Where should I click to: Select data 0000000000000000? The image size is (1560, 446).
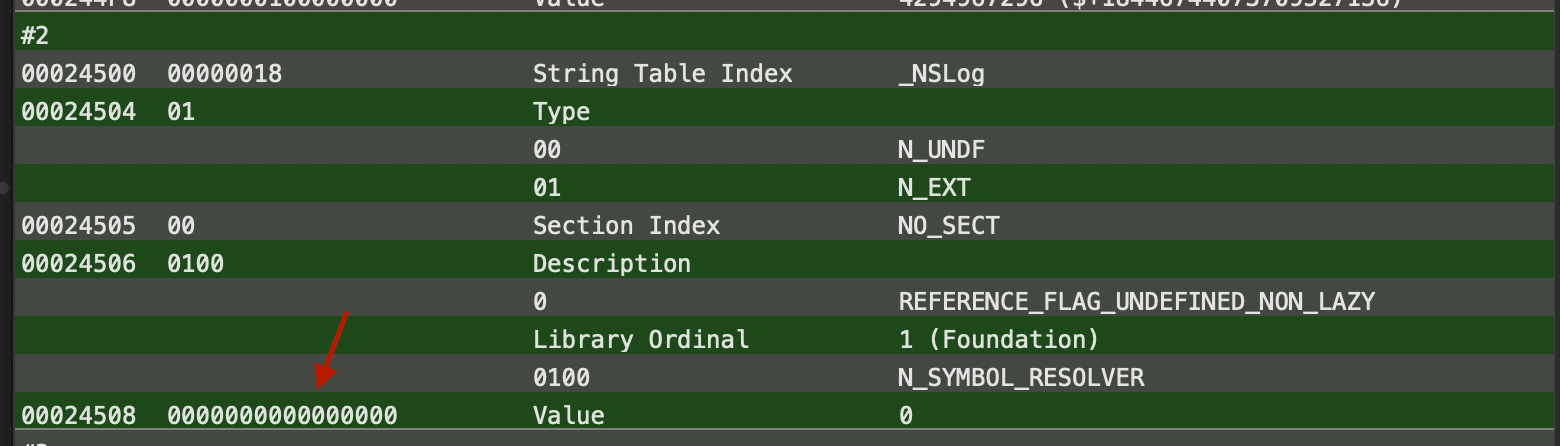pos(282,416)
